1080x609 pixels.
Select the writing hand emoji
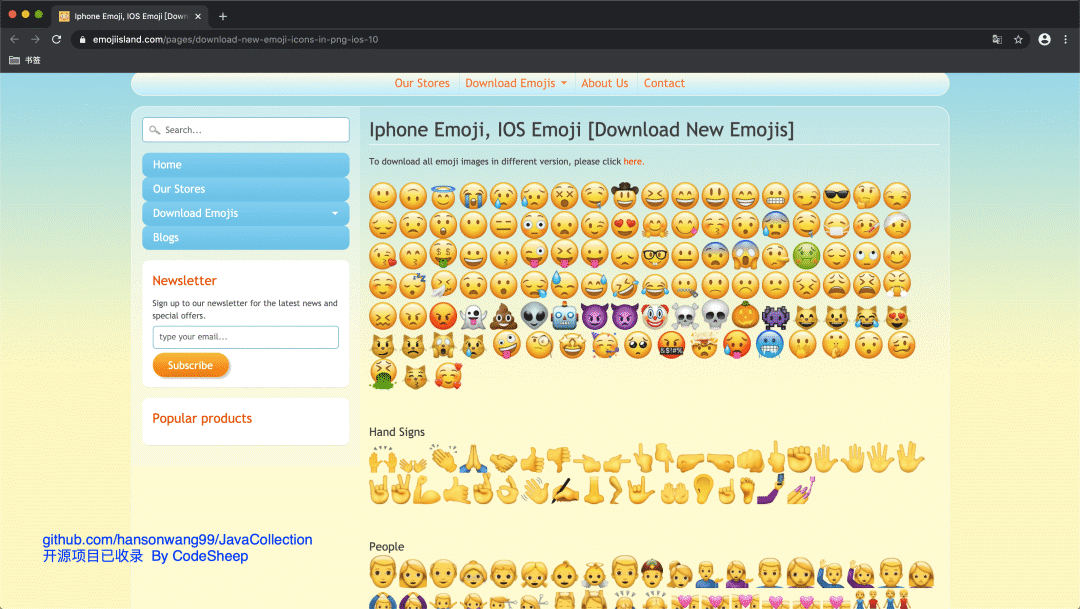pos(565,491)
